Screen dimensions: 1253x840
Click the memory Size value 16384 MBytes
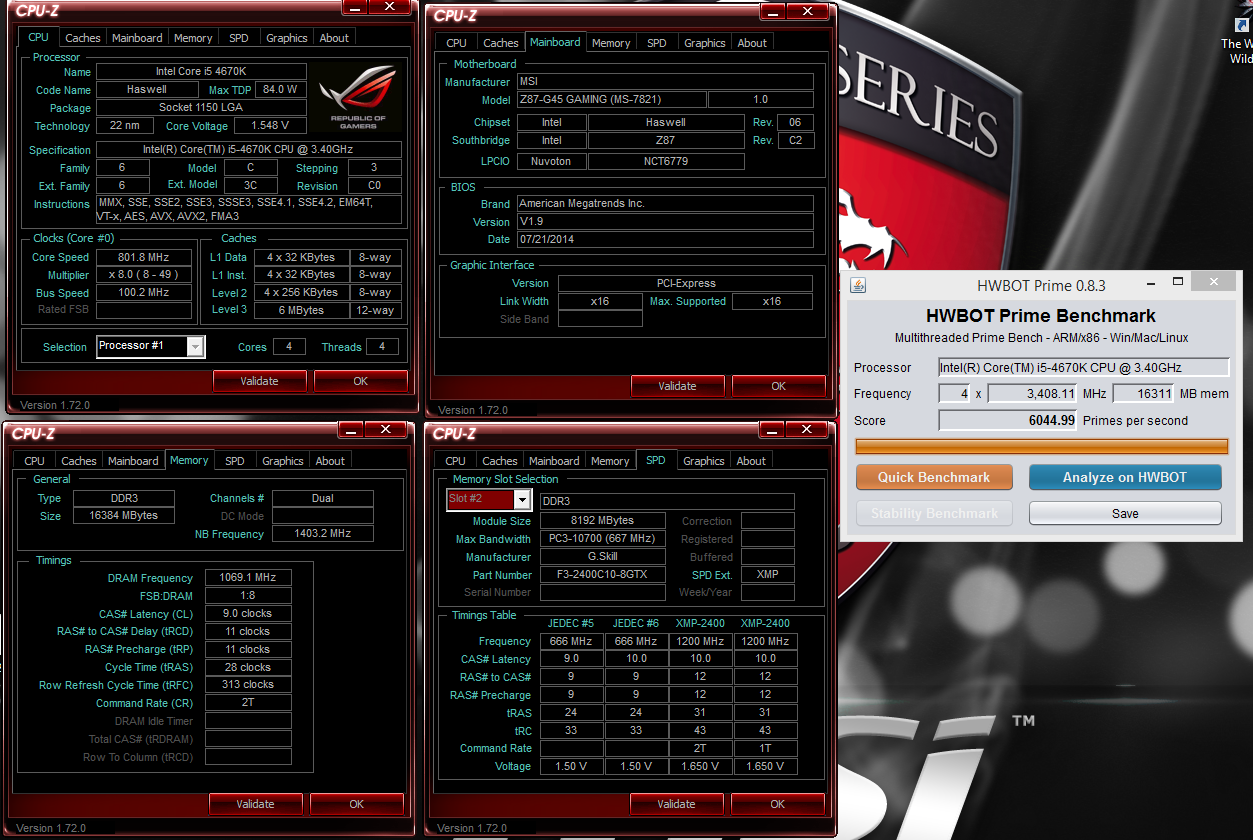(126, 516)
